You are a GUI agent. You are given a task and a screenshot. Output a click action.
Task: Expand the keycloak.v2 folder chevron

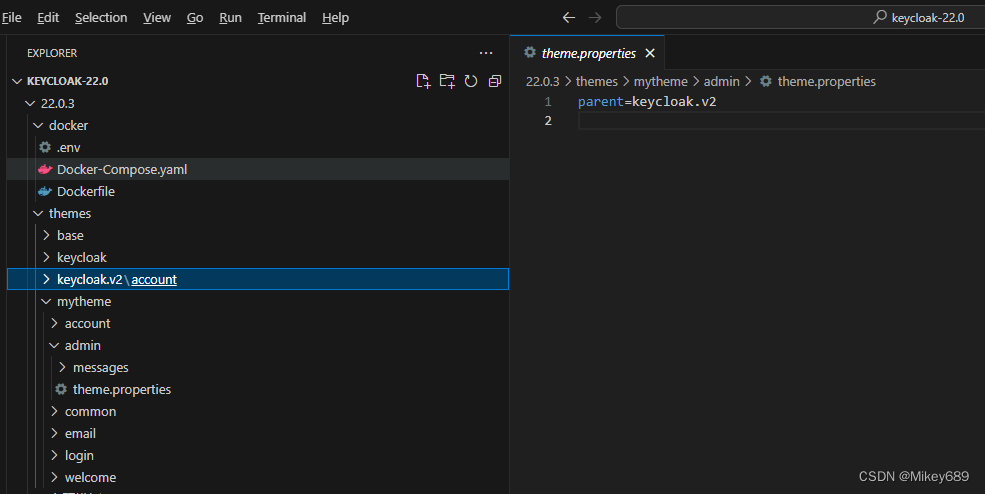coord(46,279)
